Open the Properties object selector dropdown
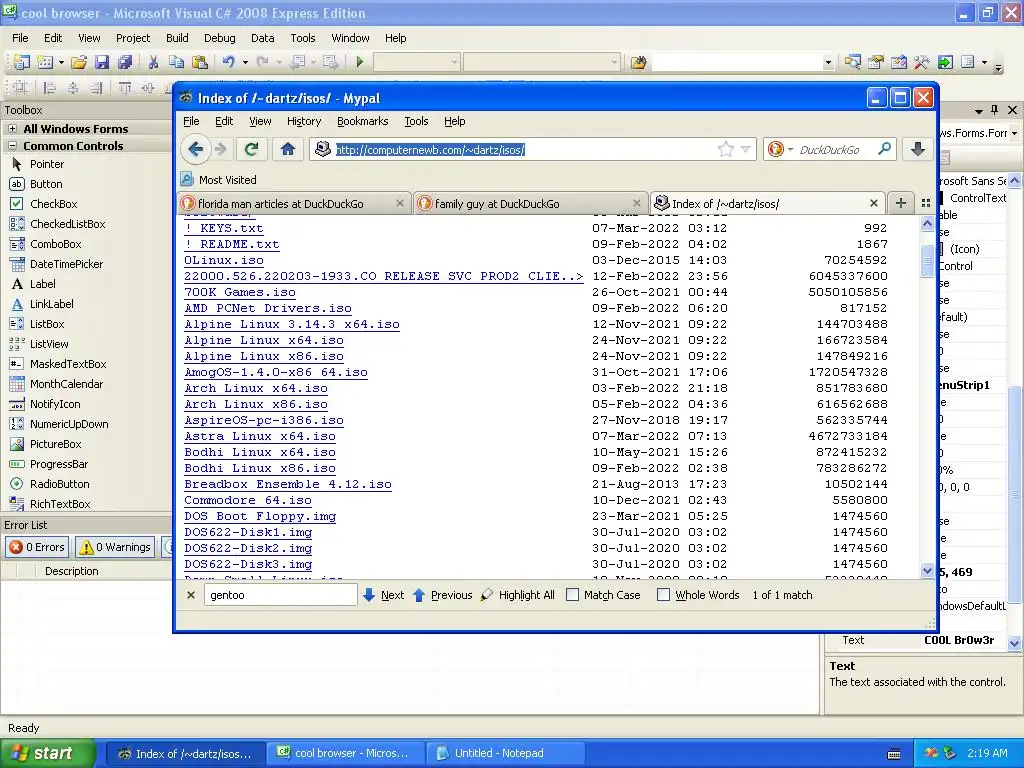The height and width of the screenshot is (768, 1024). [x=1014, y=133]
